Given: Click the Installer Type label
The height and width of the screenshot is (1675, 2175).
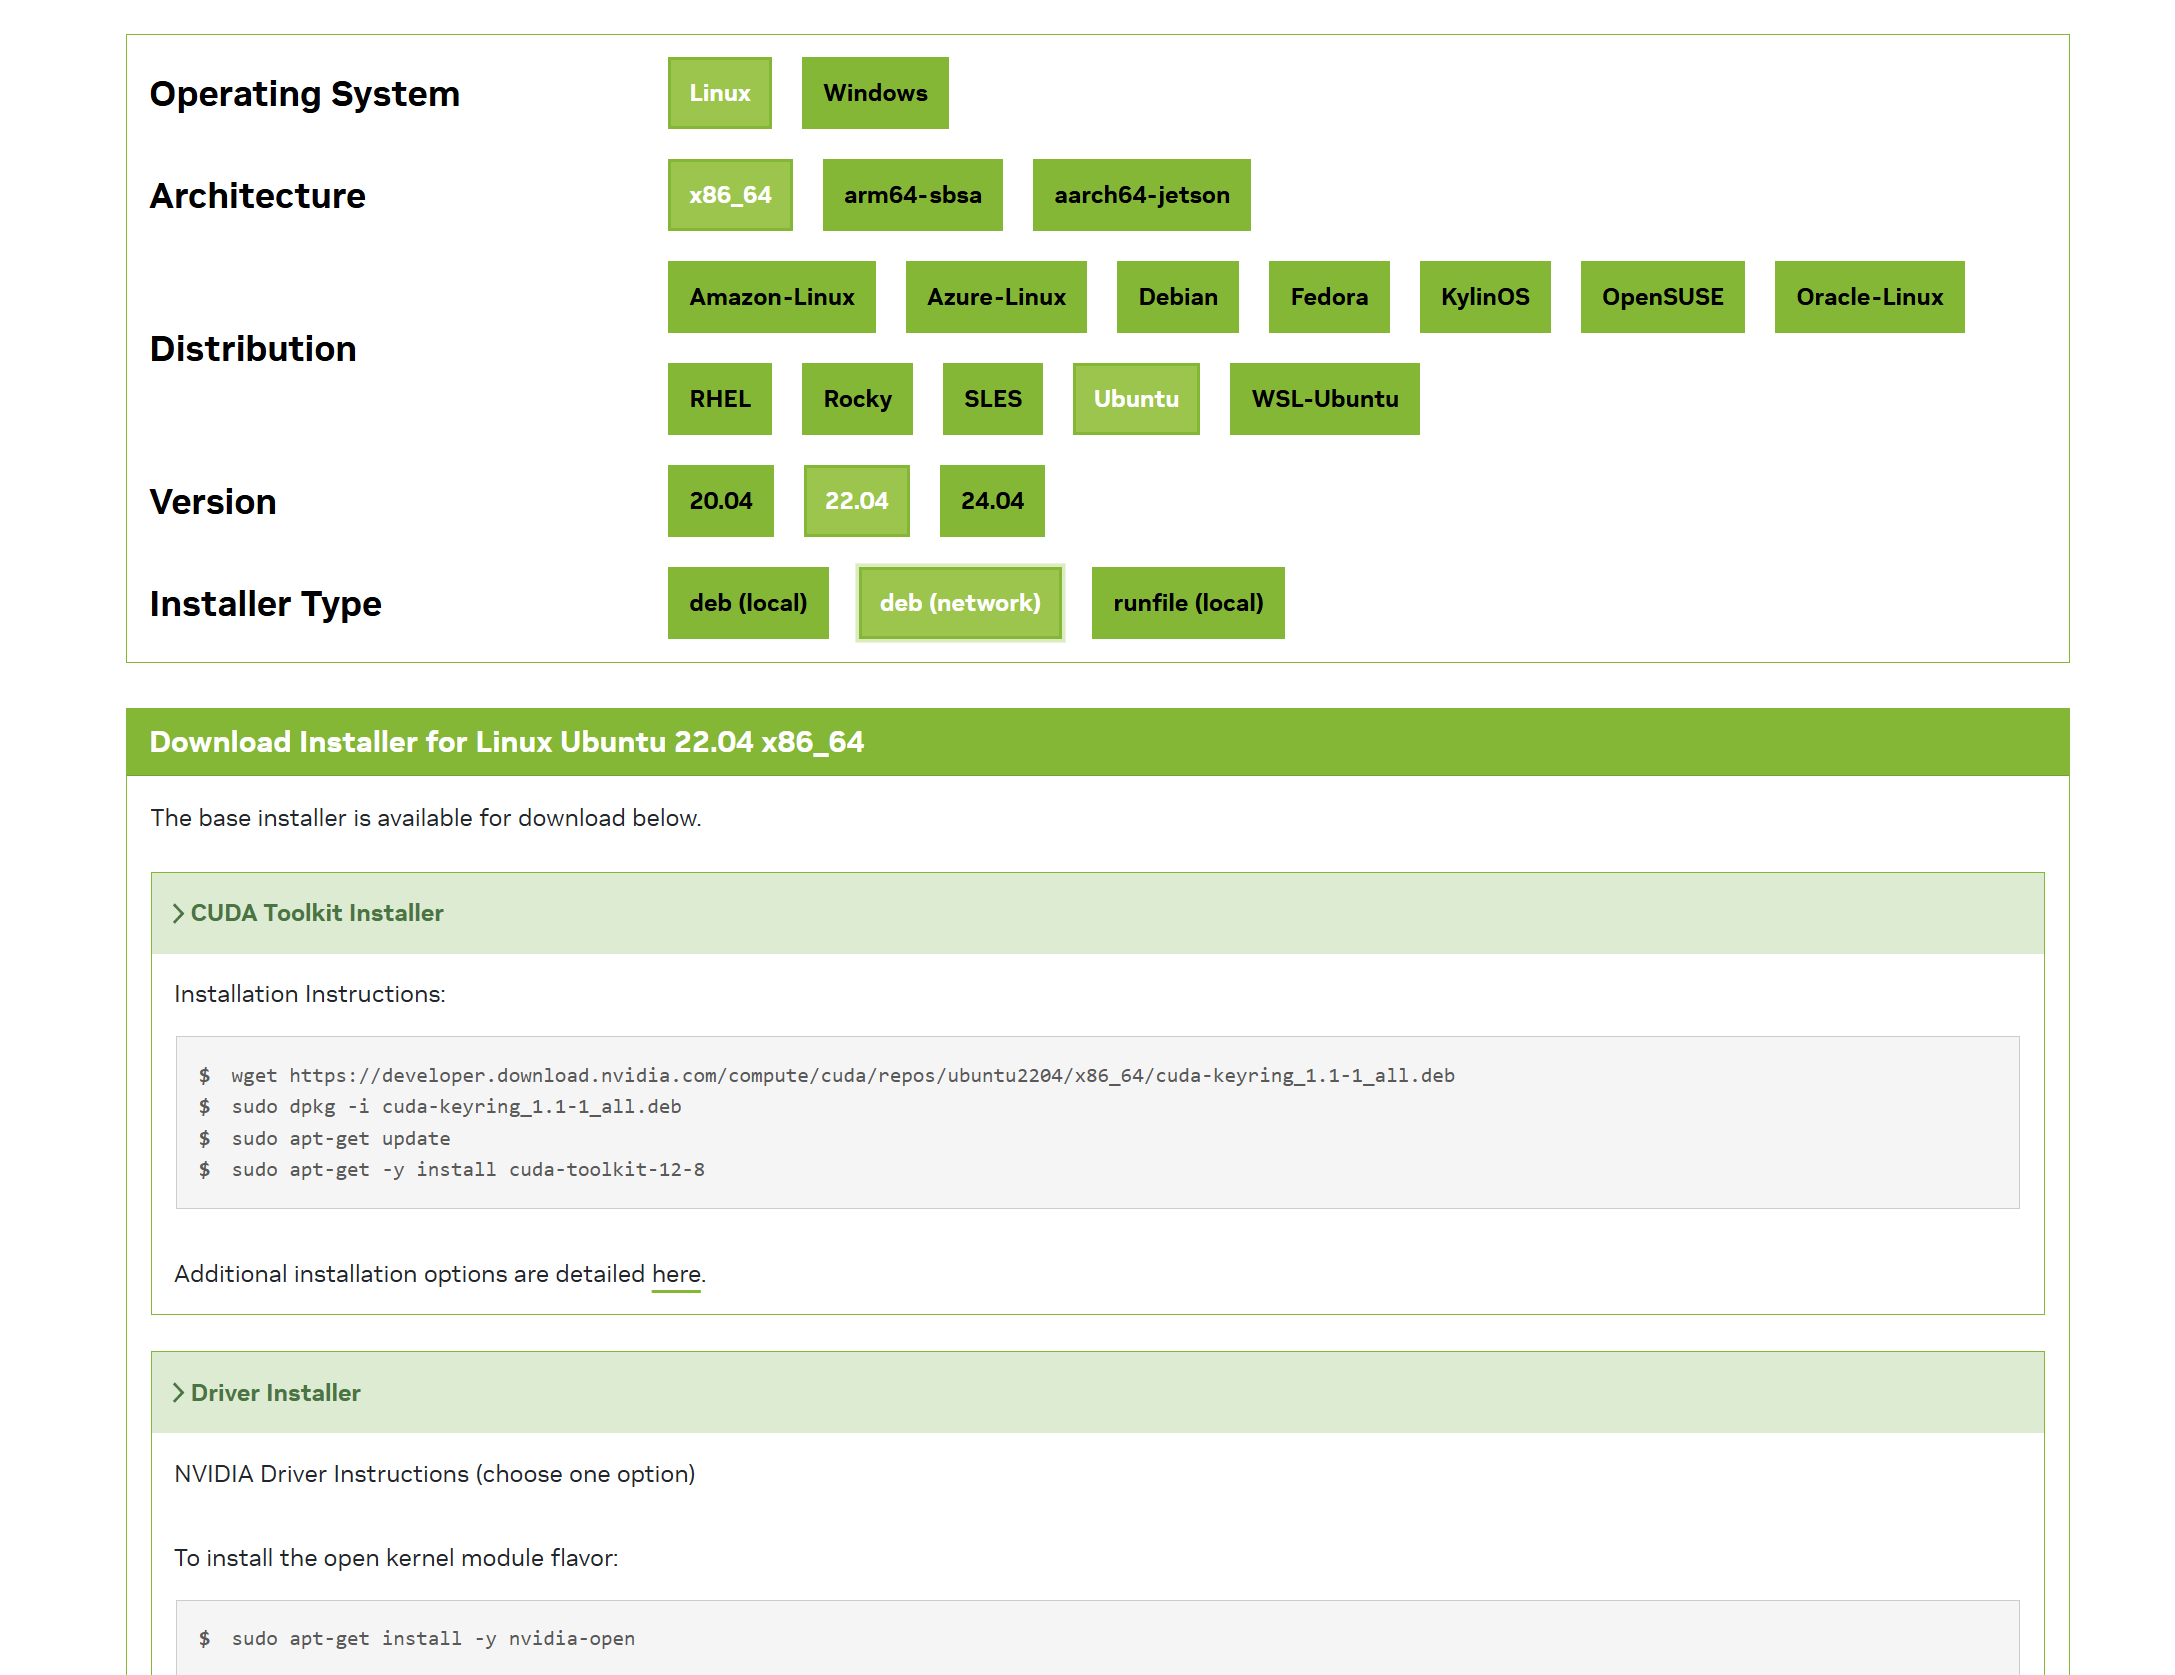Looking at the screenshot, I should pos(265,603).
